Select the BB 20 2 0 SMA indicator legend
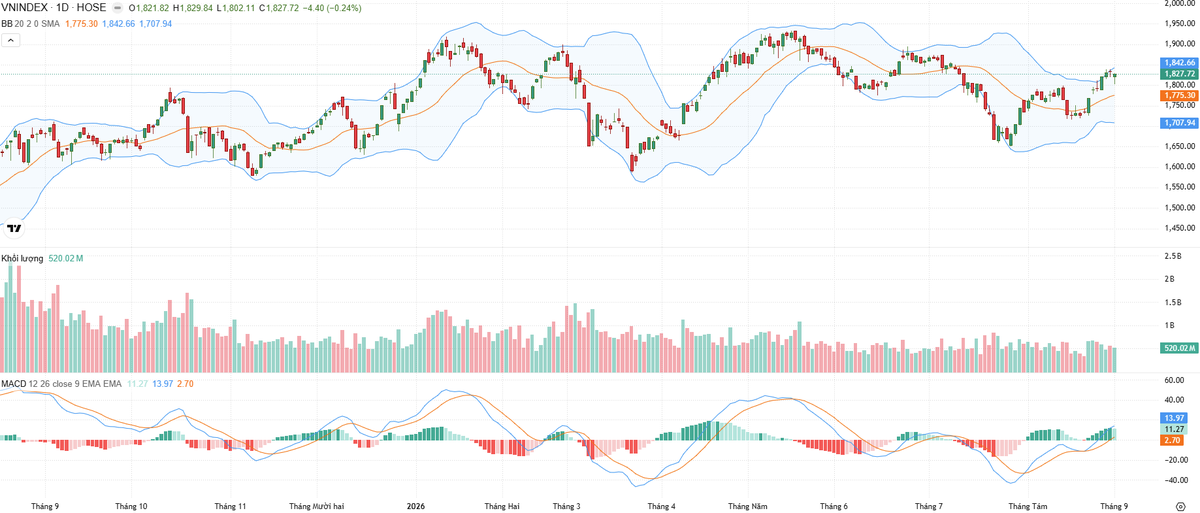This screenshot has width=1200, height=513. point(30,24)
